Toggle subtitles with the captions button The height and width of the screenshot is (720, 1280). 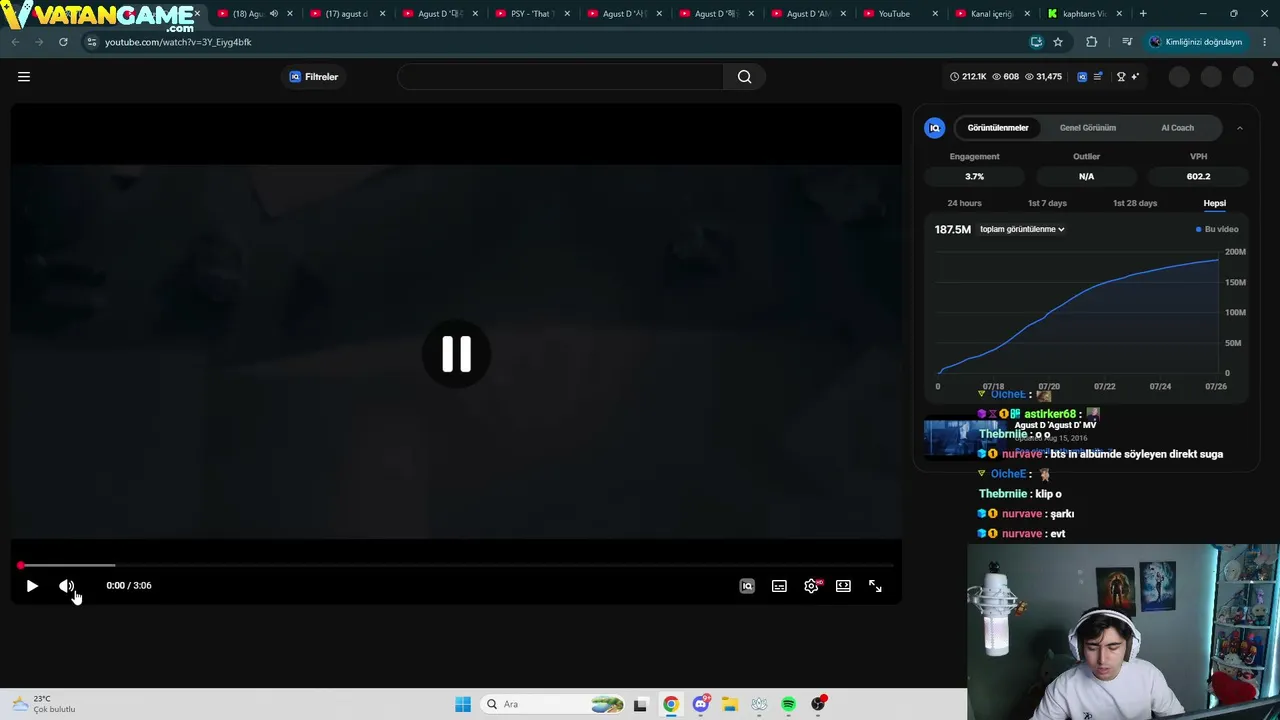pyautogui.click(x=779, y=586)
